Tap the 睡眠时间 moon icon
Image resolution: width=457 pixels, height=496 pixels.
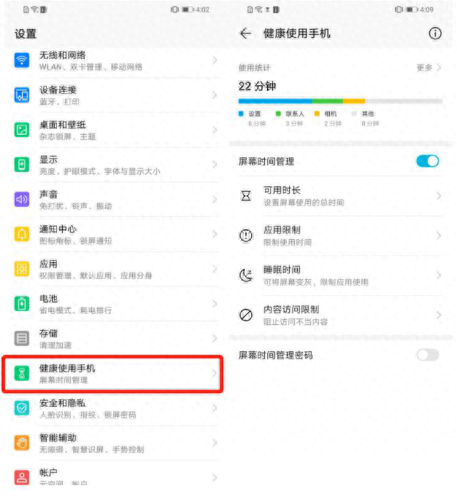(246, 275)
